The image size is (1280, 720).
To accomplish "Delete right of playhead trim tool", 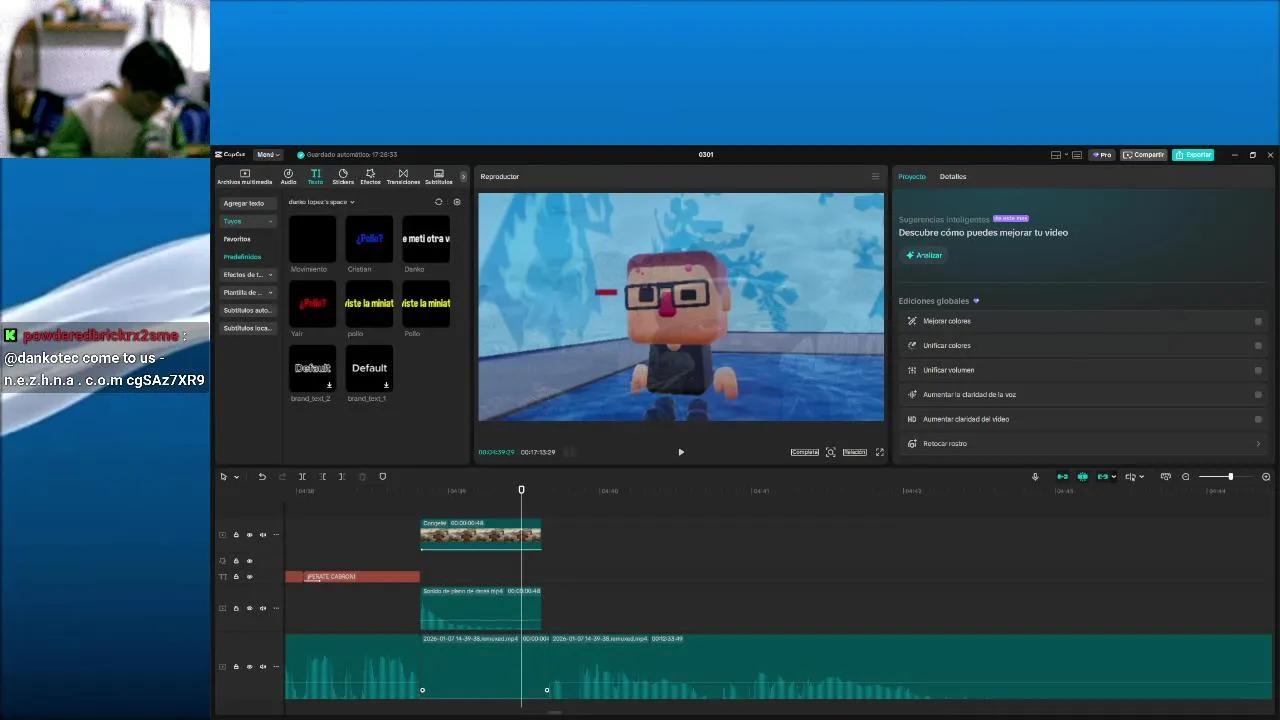I will [342, 477].
